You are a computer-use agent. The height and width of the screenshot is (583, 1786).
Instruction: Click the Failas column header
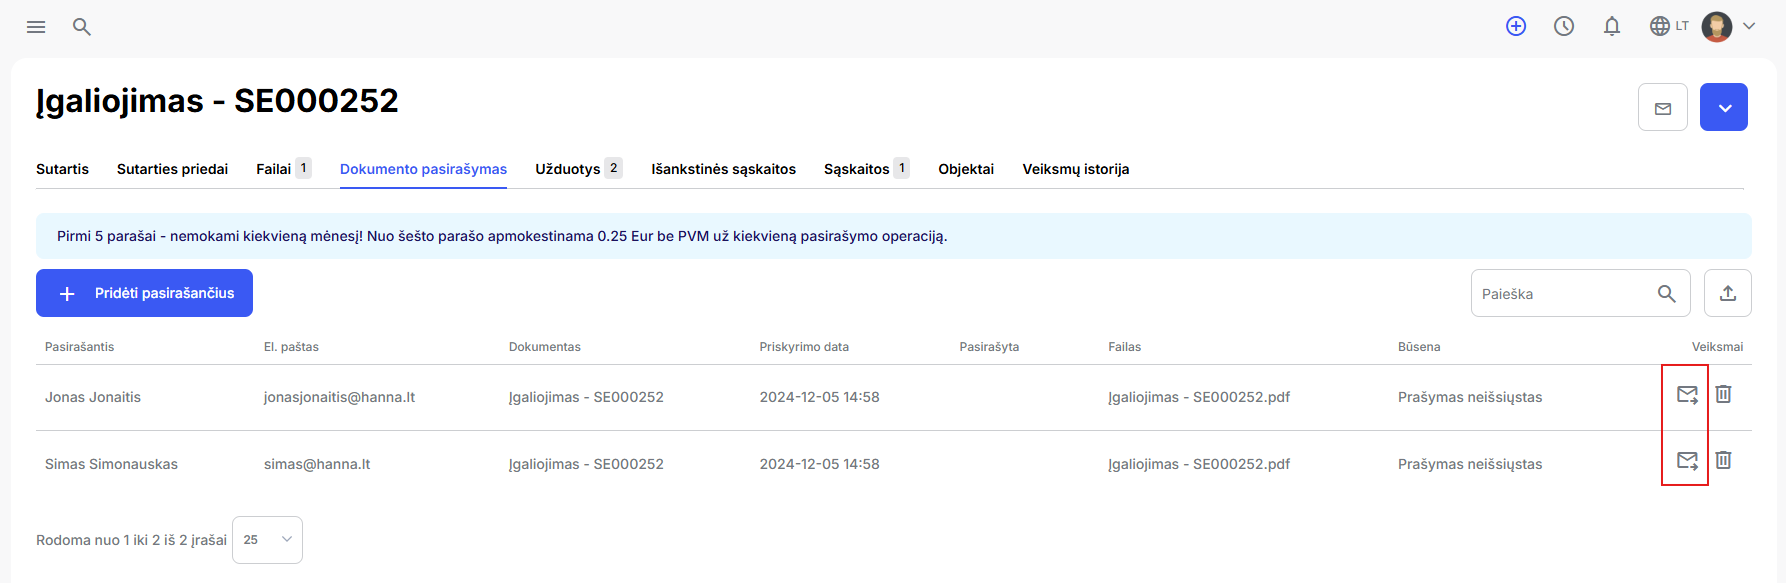pyautogui.click(x=1124, y=347)
